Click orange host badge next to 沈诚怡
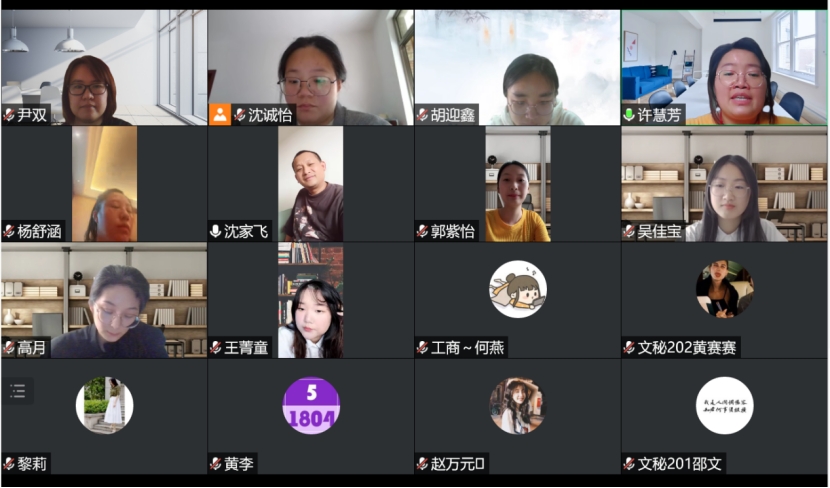830x488 pixels. tap(220, 115)
